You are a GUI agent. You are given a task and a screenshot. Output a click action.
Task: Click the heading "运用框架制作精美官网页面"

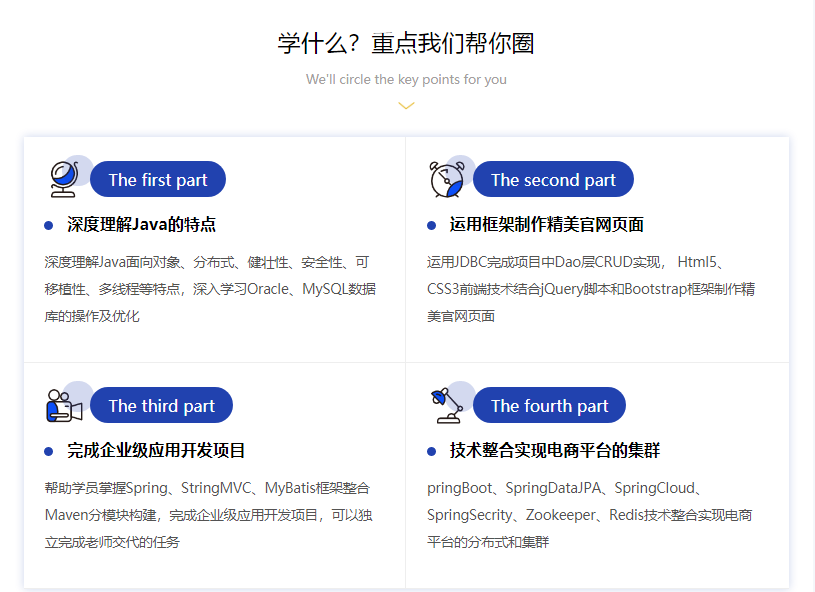click(x=546, y=225)
